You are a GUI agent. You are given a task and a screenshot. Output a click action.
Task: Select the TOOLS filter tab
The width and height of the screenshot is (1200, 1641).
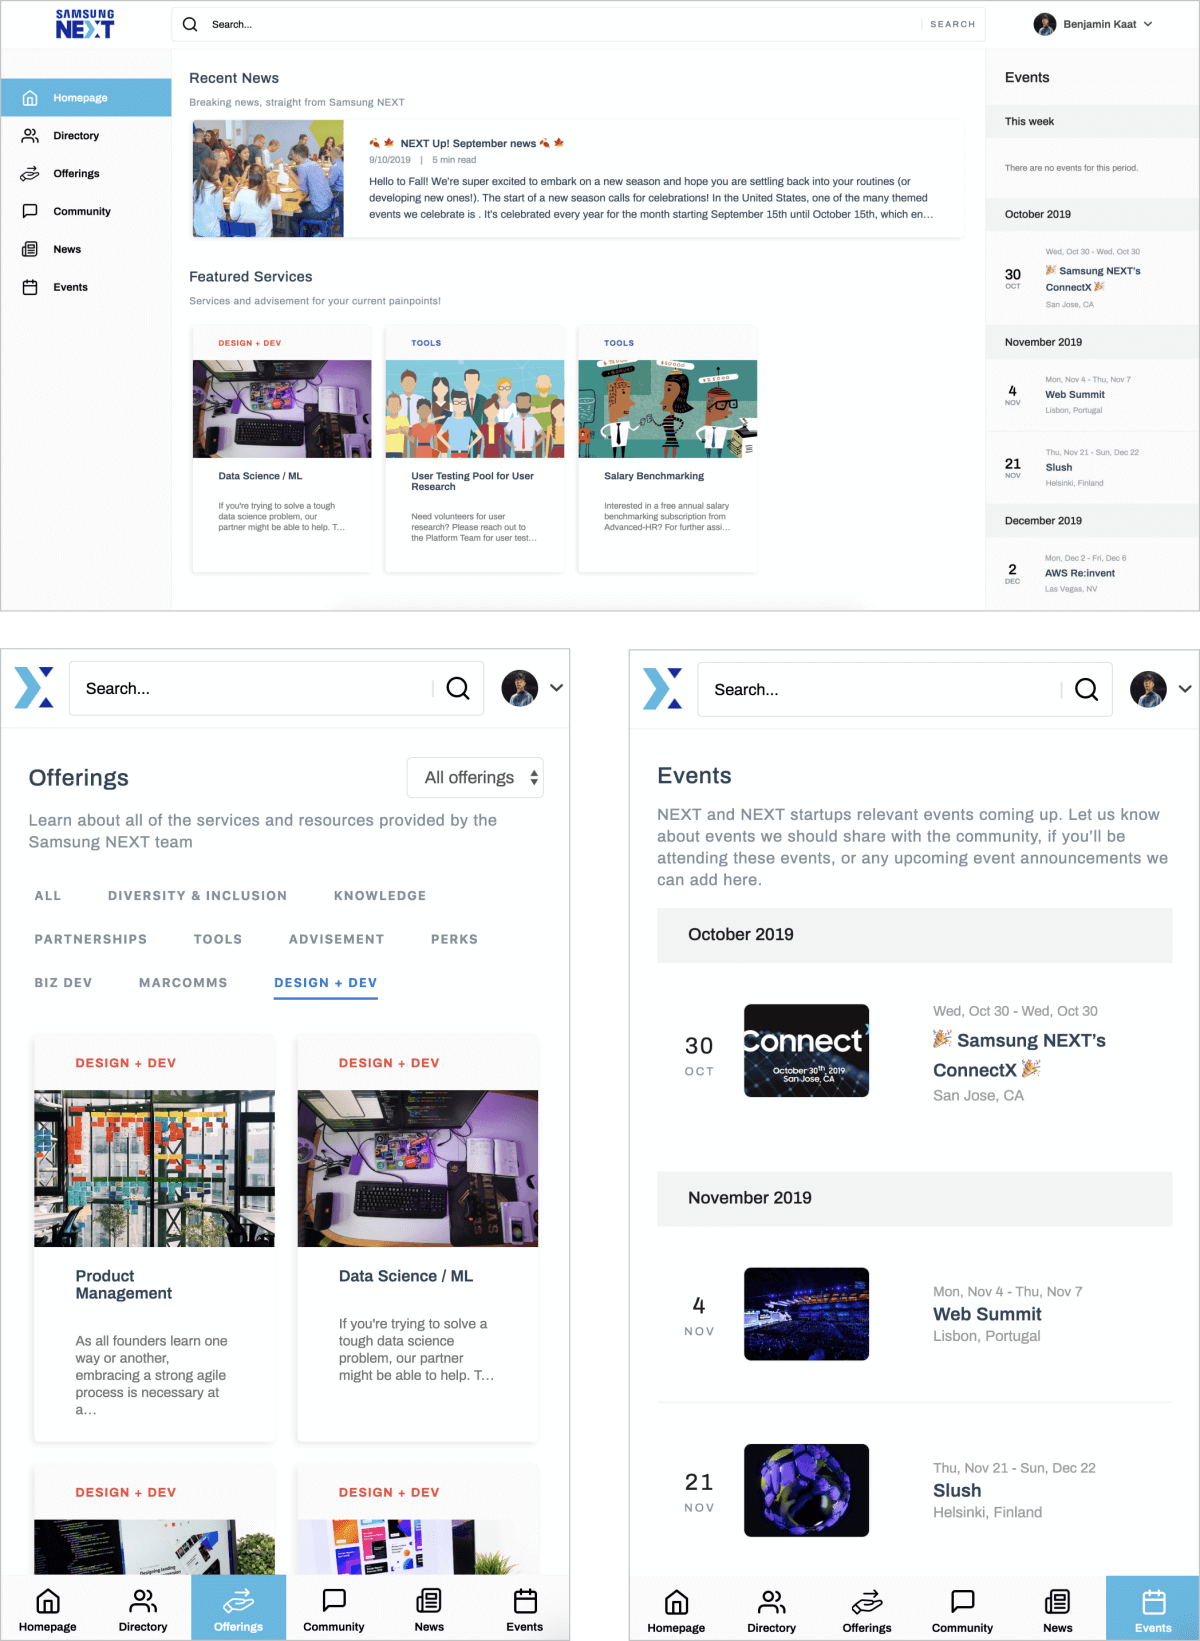tap(218, 939)
